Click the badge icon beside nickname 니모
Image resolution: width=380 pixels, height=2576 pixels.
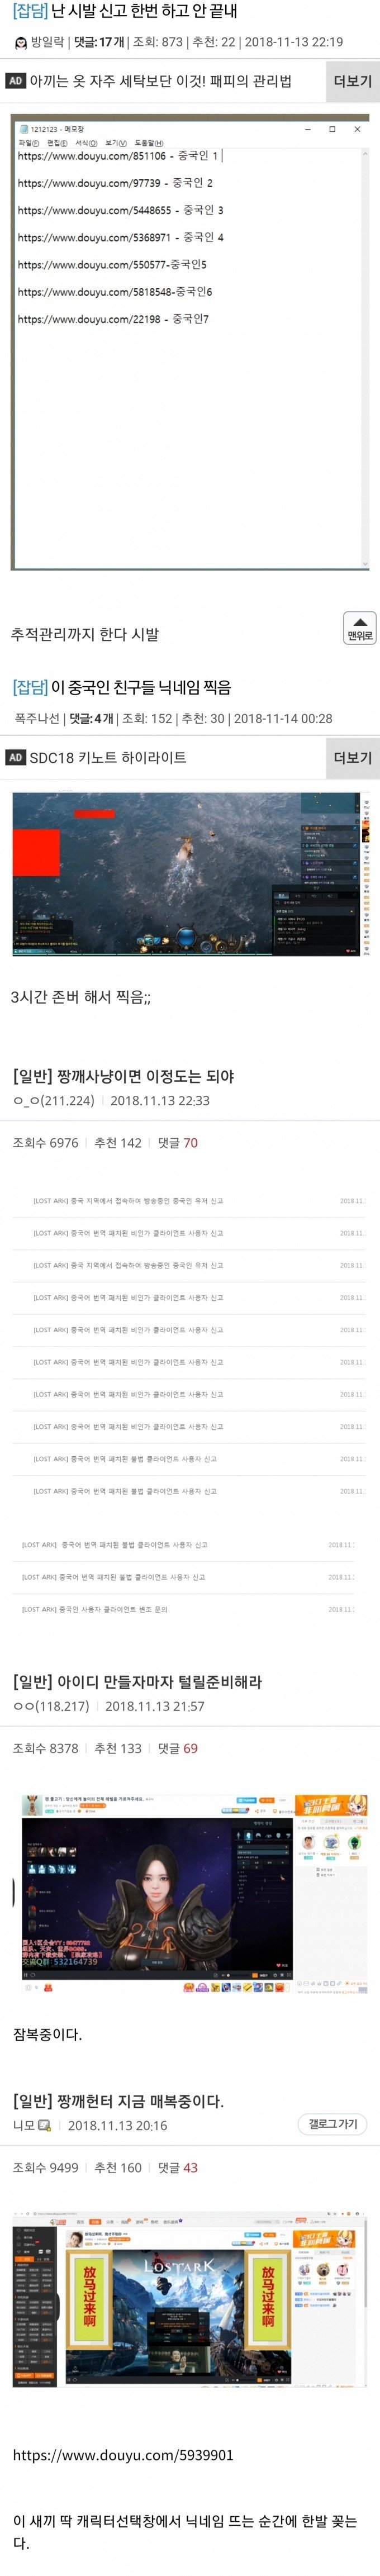45,2126
